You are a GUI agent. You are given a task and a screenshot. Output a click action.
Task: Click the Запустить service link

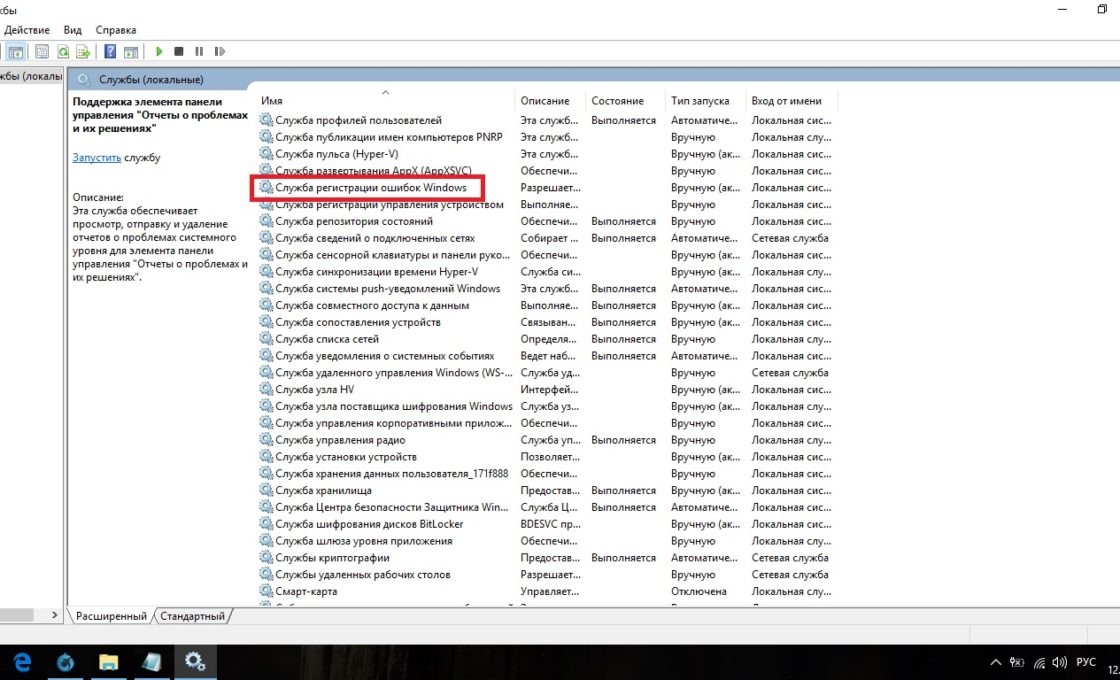point(96,157)
